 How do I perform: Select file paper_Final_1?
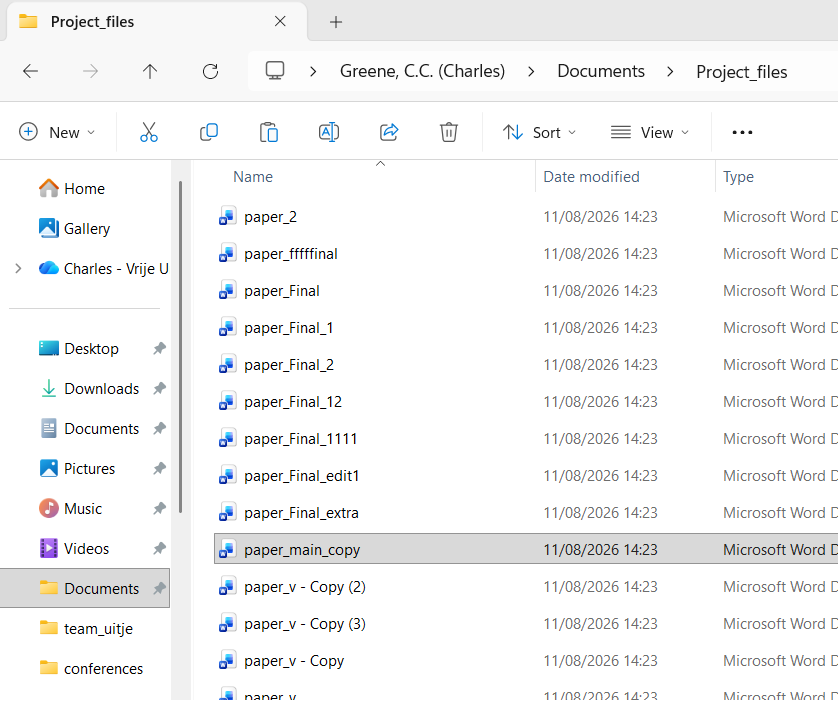(289, 328)
